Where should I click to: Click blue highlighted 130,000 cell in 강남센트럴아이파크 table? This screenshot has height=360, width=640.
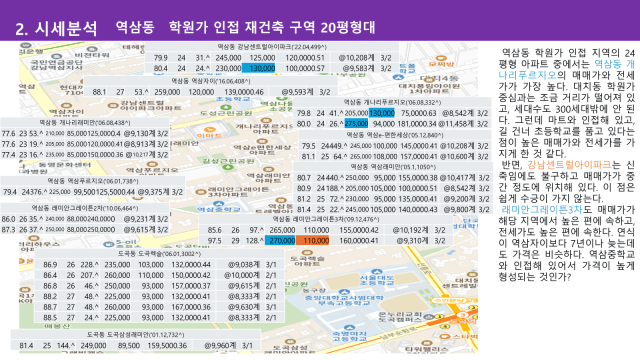tap(259, 69)
